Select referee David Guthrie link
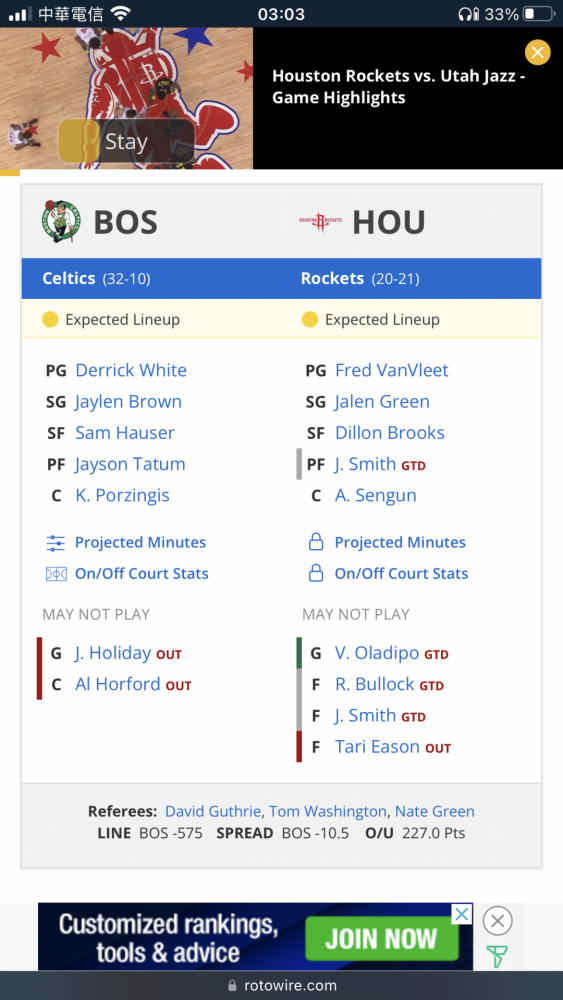 213,812
